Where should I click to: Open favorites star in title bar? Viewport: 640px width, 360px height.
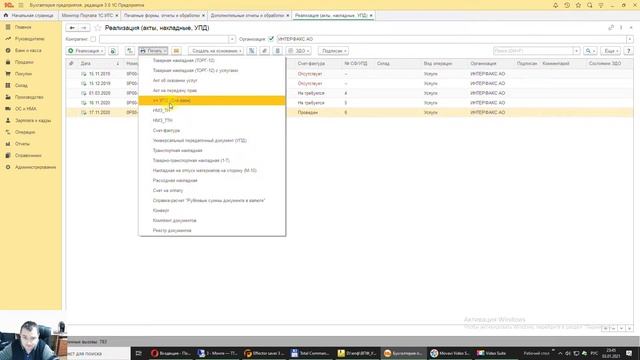(x=578, y=5)
